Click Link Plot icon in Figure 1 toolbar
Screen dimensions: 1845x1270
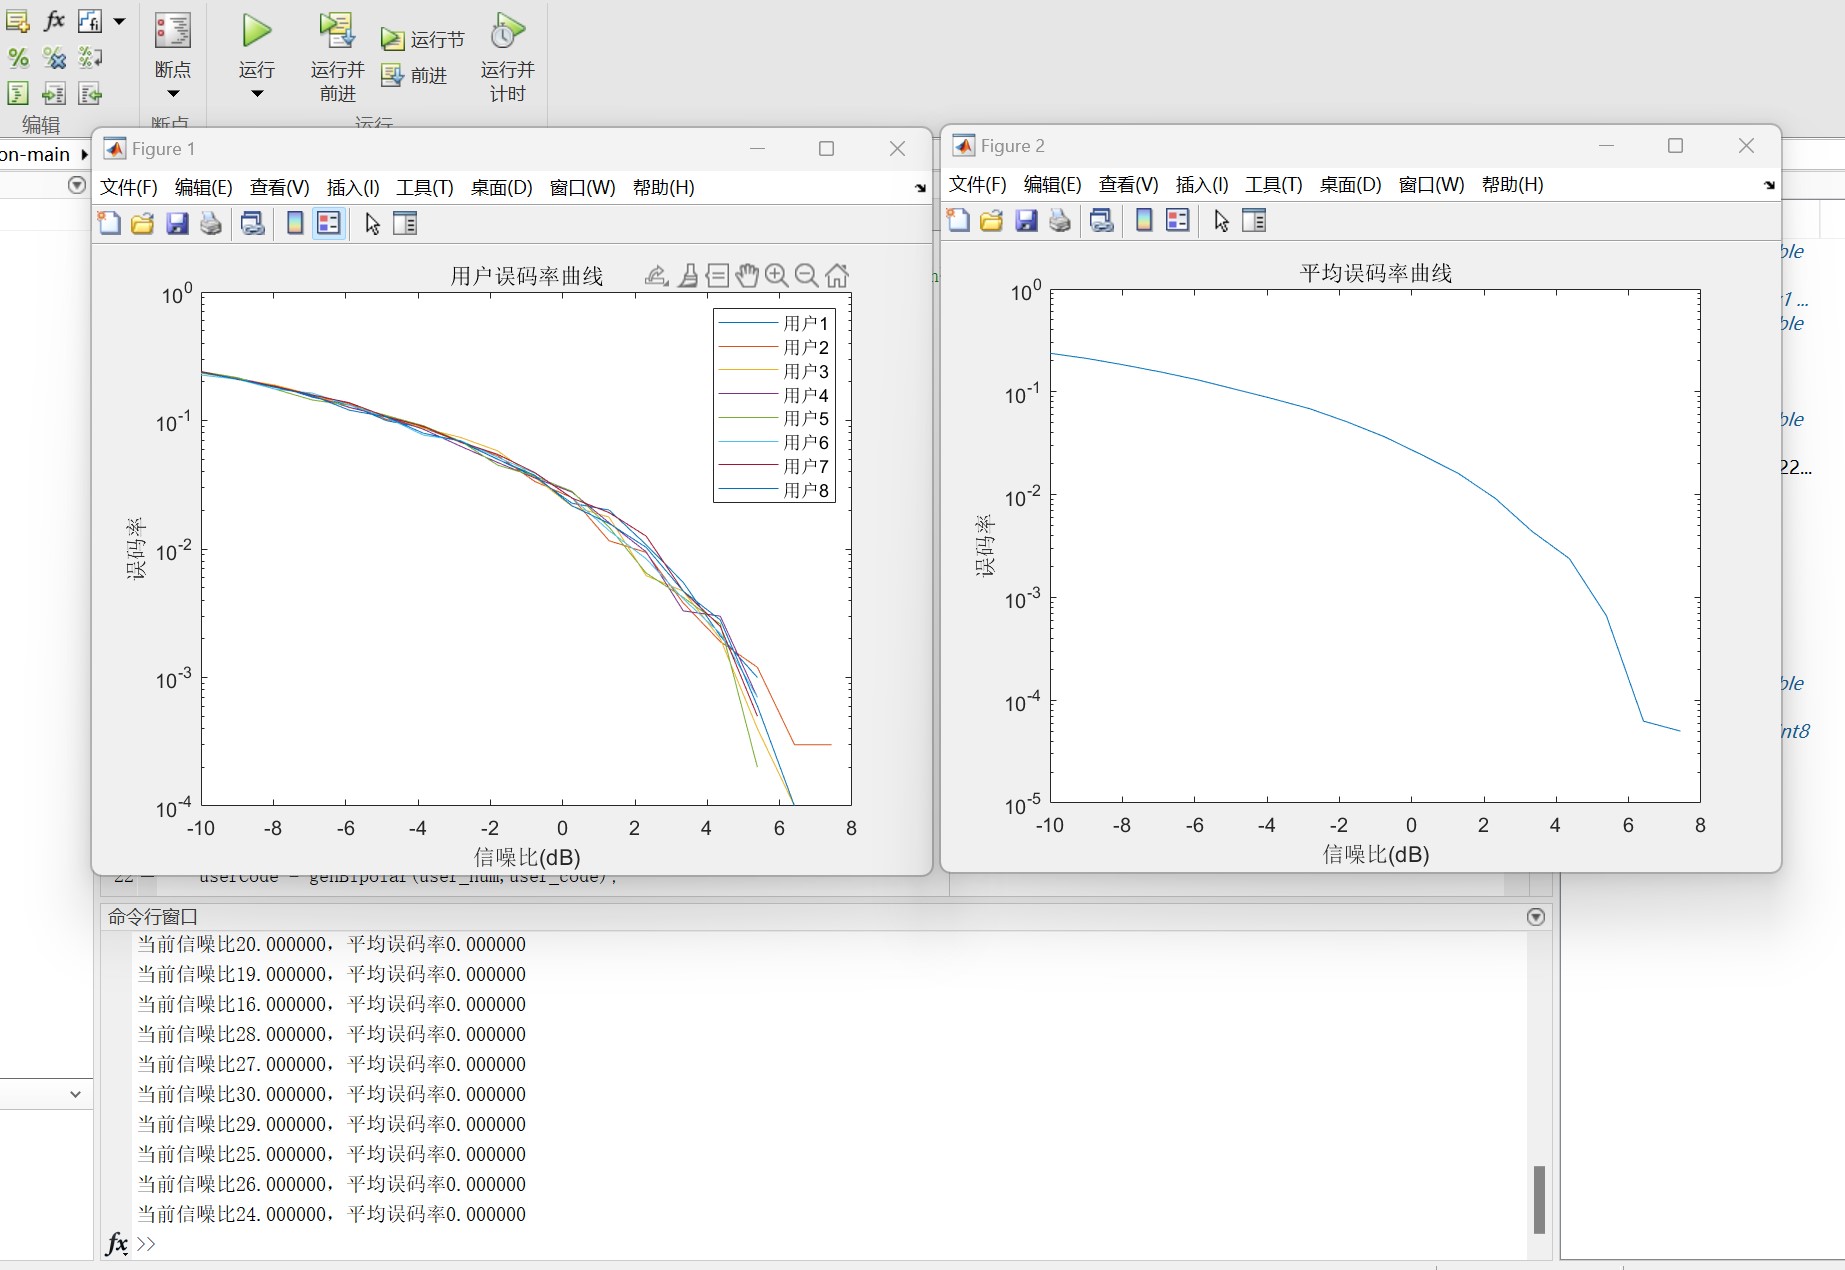pyautogui.click(x=253, y=223)
